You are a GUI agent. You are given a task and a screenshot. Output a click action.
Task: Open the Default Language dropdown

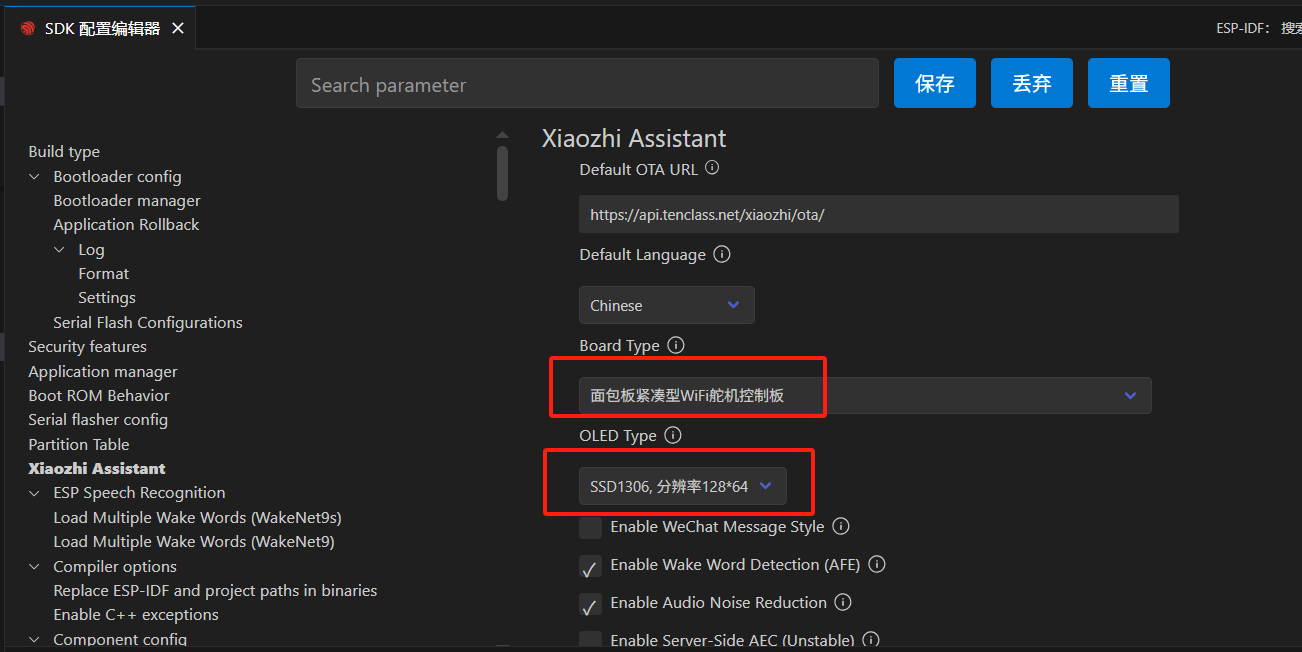point(666,305)
